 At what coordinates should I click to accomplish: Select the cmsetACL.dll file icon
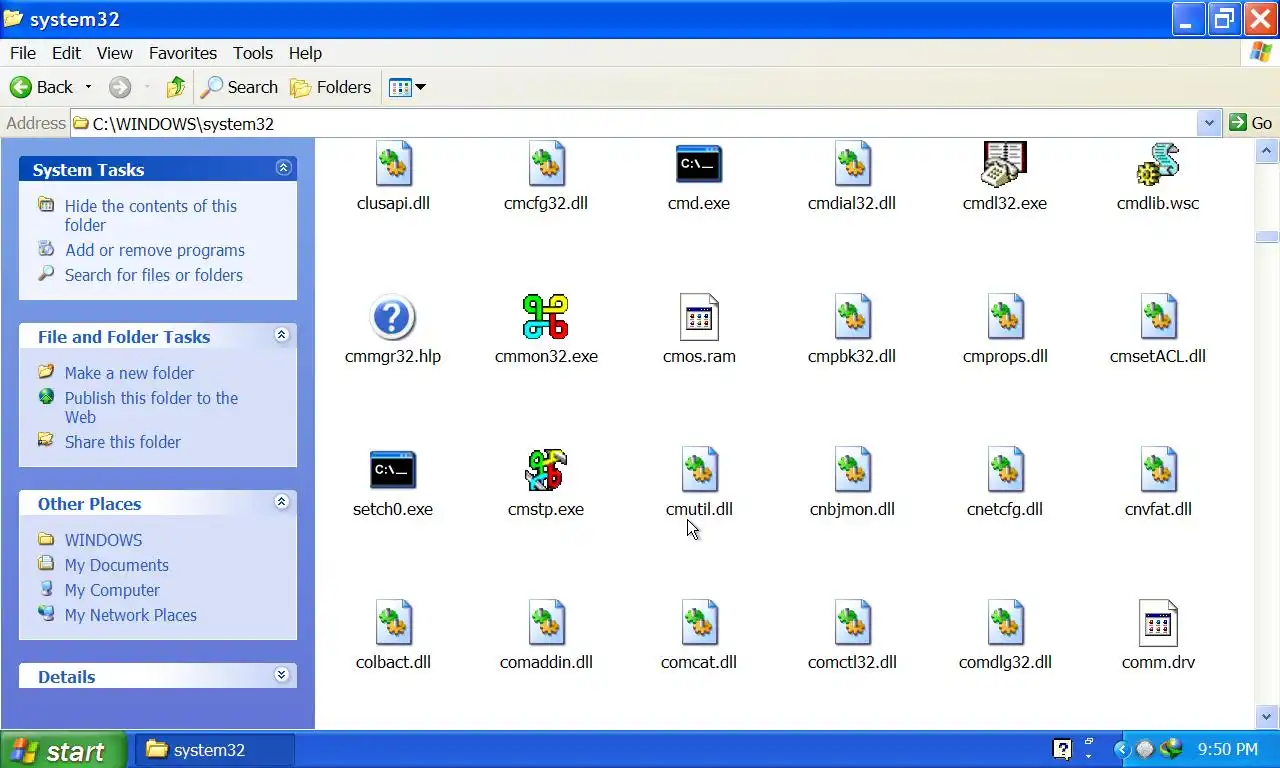pyautogui.click(x=1159, y=317)
